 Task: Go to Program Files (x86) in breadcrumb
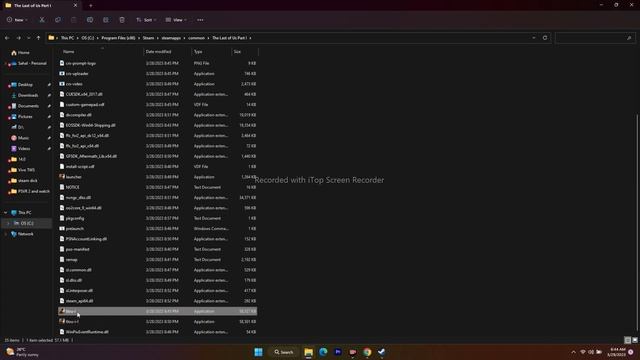118,38
